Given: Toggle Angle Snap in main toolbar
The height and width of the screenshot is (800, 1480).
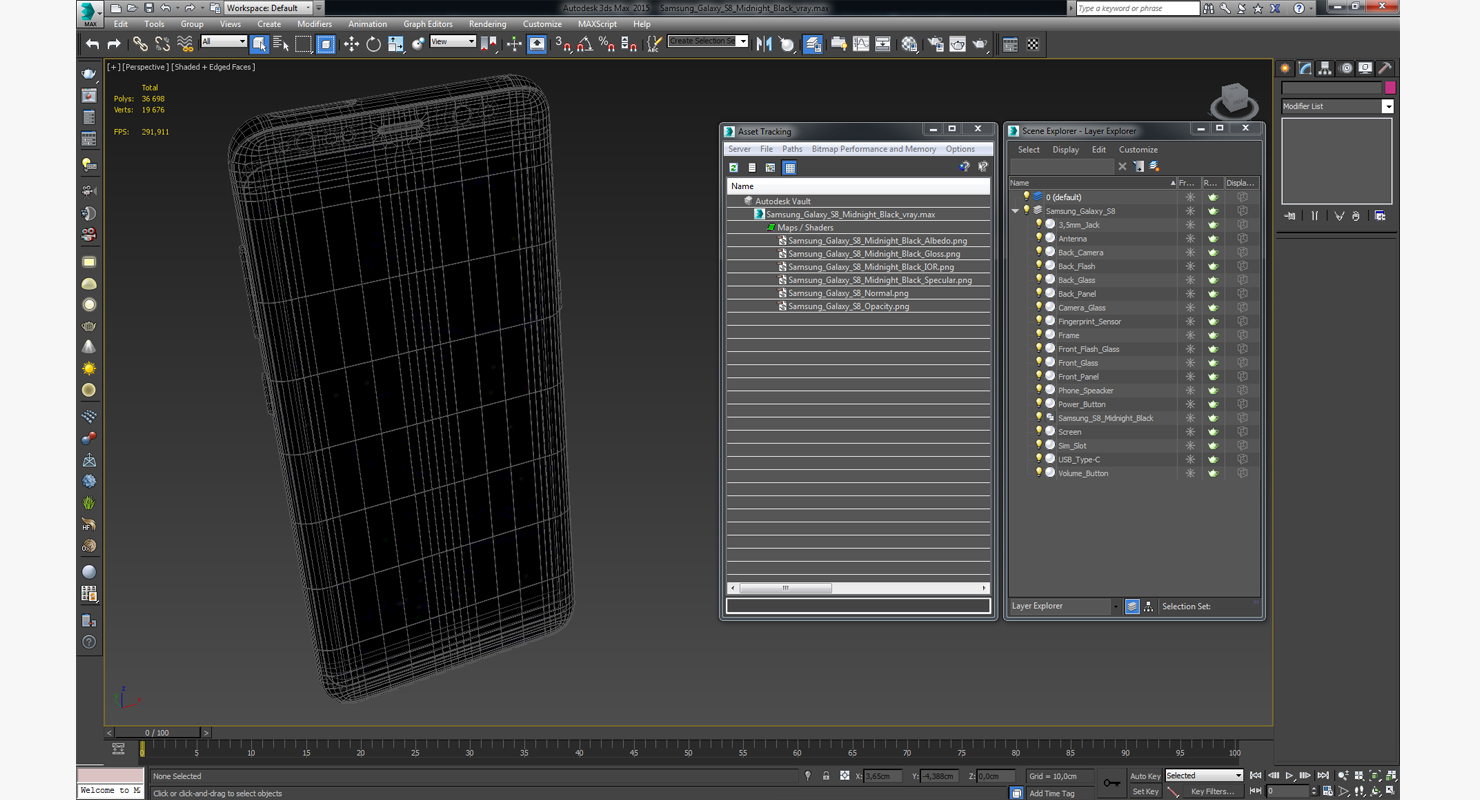Looking at the screenshot, I should pyautogui.click(x=585, y=44).
